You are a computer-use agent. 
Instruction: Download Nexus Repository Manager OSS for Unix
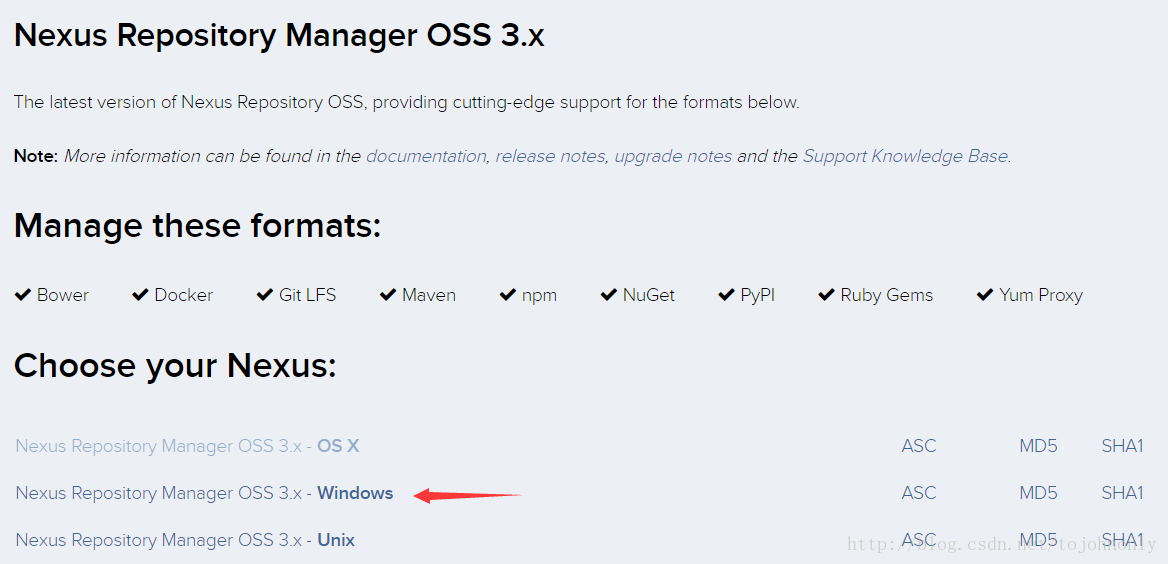pos(185,539)
